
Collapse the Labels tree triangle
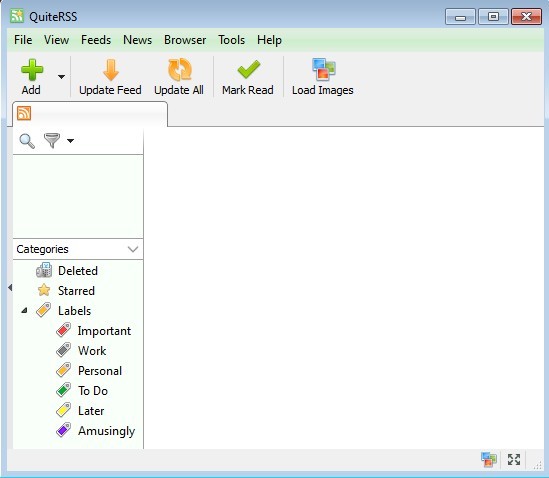(24, 310)
